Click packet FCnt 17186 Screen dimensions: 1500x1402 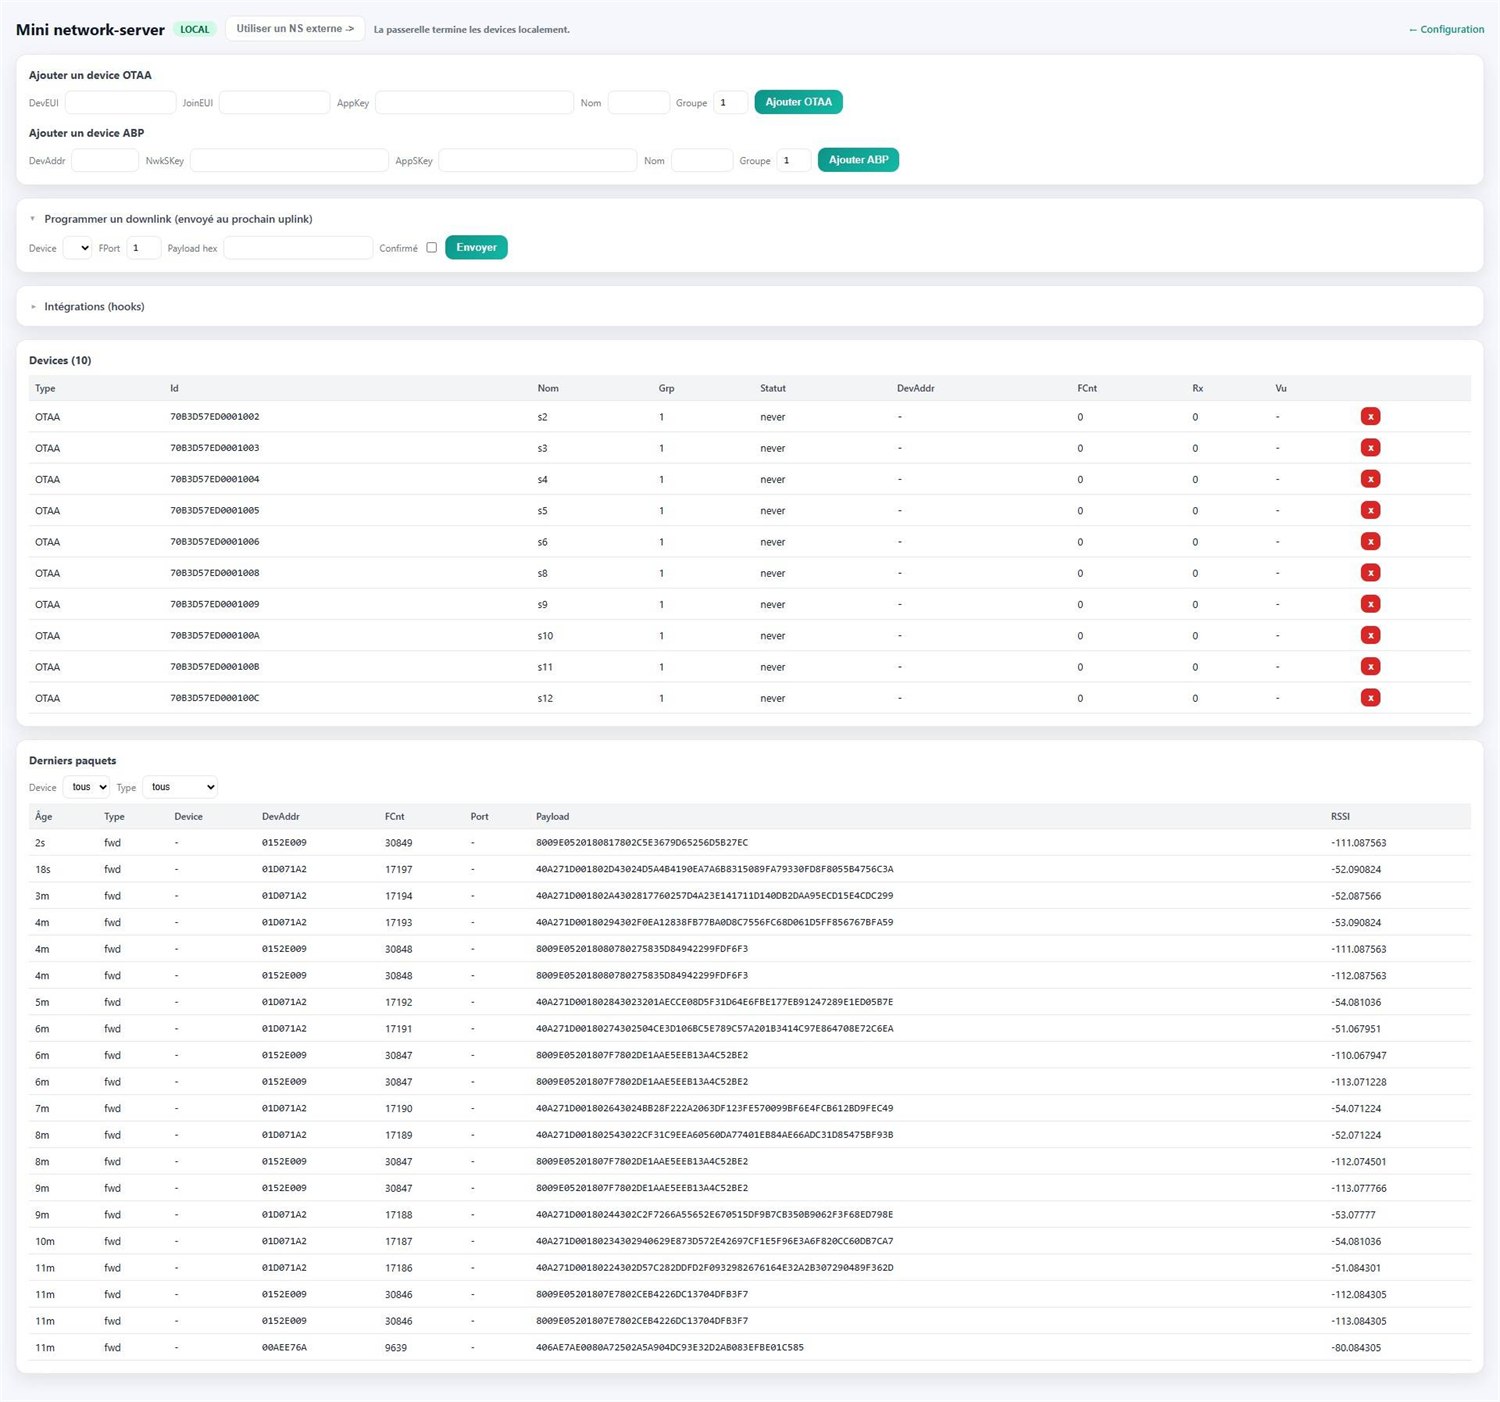click(x=398, y=1268)
